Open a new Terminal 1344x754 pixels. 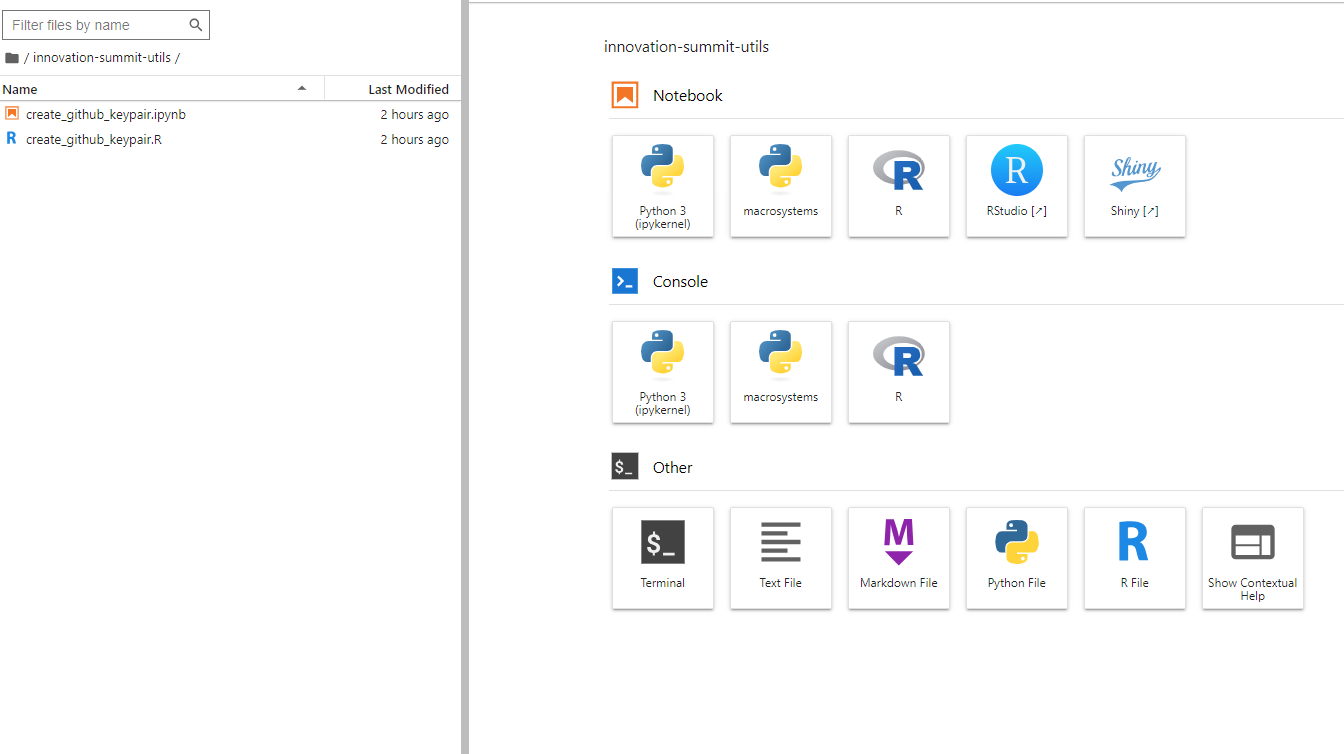pos(663,558)
